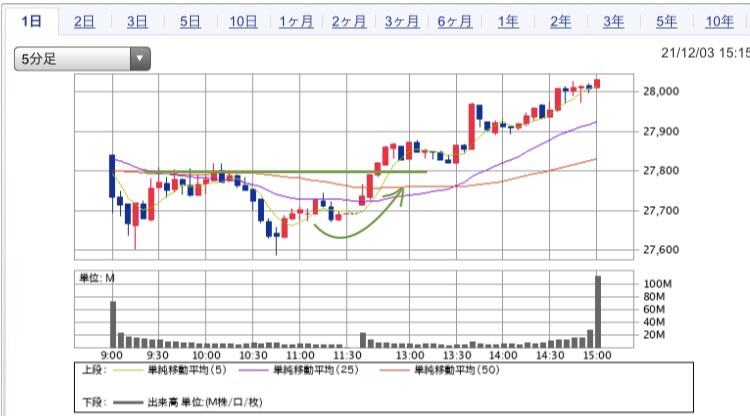Image resolution: width=750 pixels, height=416 pixels.
Task: Click the orange 50-period legend line sample
Action: coord(395,370)
